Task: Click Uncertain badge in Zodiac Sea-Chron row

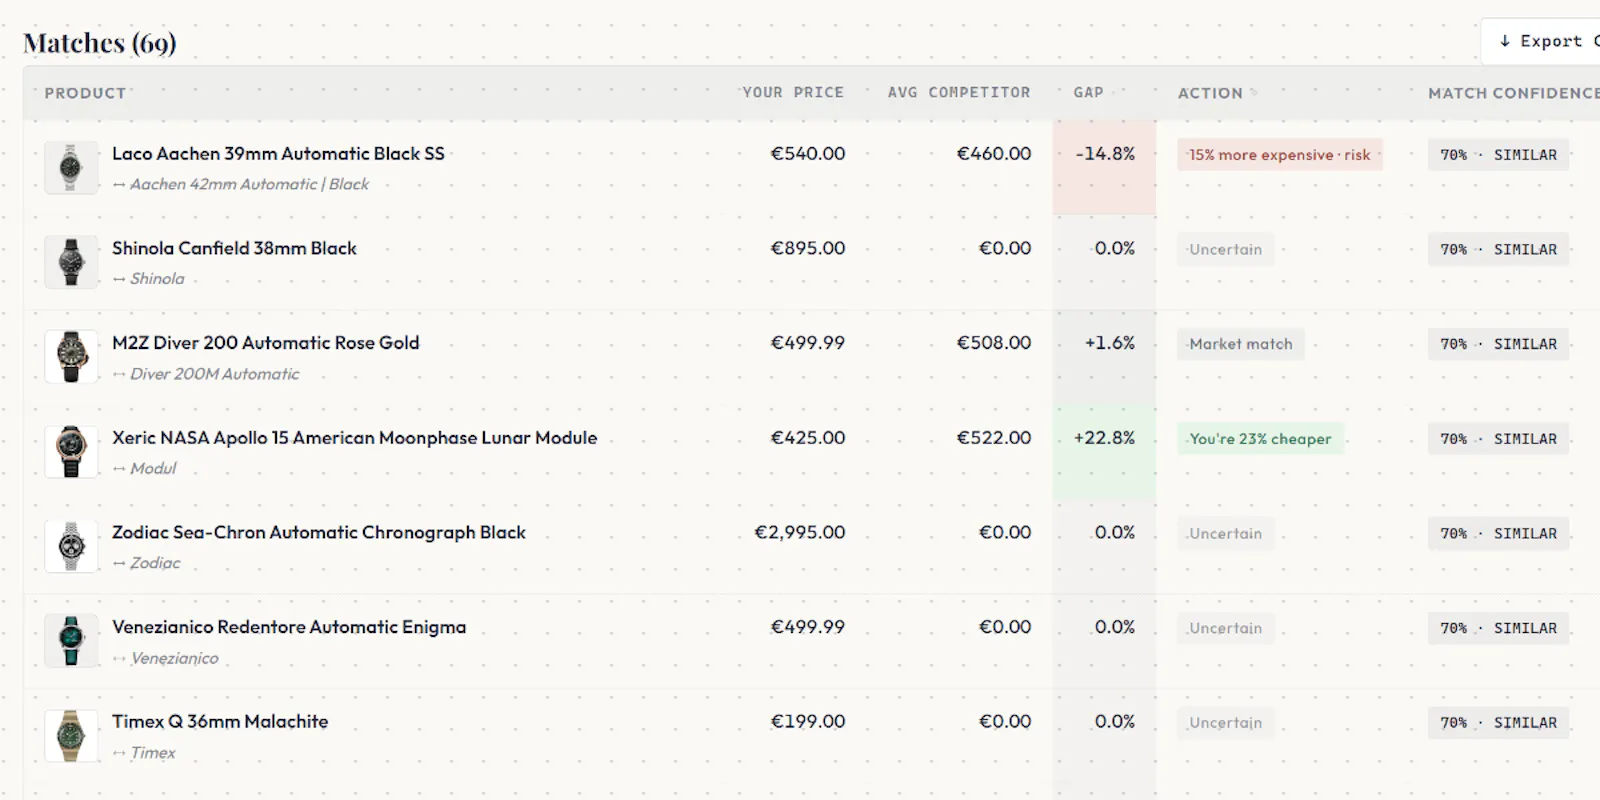Action: [x=1225, y=533]
